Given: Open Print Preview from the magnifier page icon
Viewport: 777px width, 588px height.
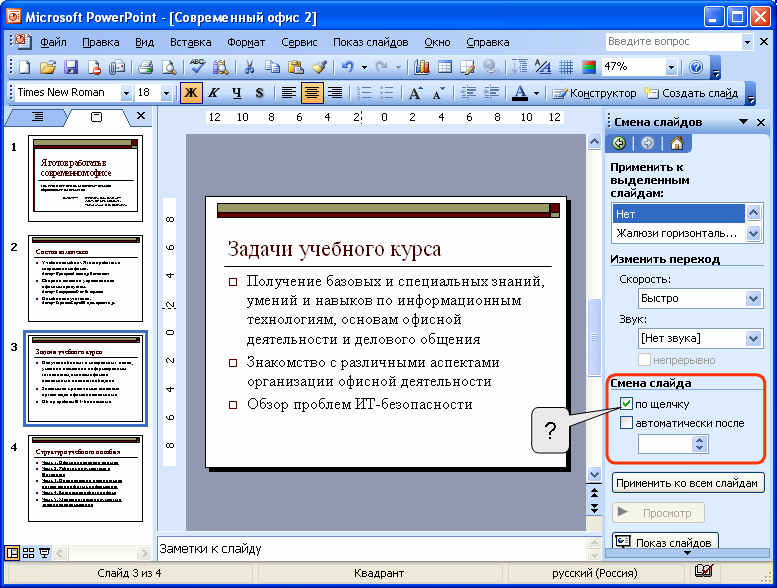Looking at the screenshot, I should [169, 67].
